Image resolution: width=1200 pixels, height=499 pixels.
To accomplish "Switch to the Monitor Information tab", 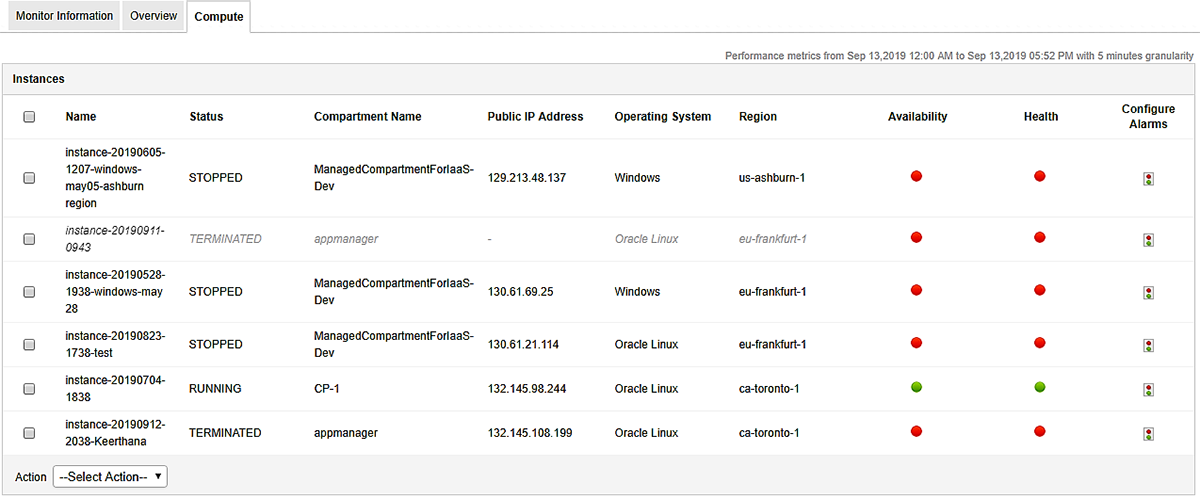I will click(64, 16).
